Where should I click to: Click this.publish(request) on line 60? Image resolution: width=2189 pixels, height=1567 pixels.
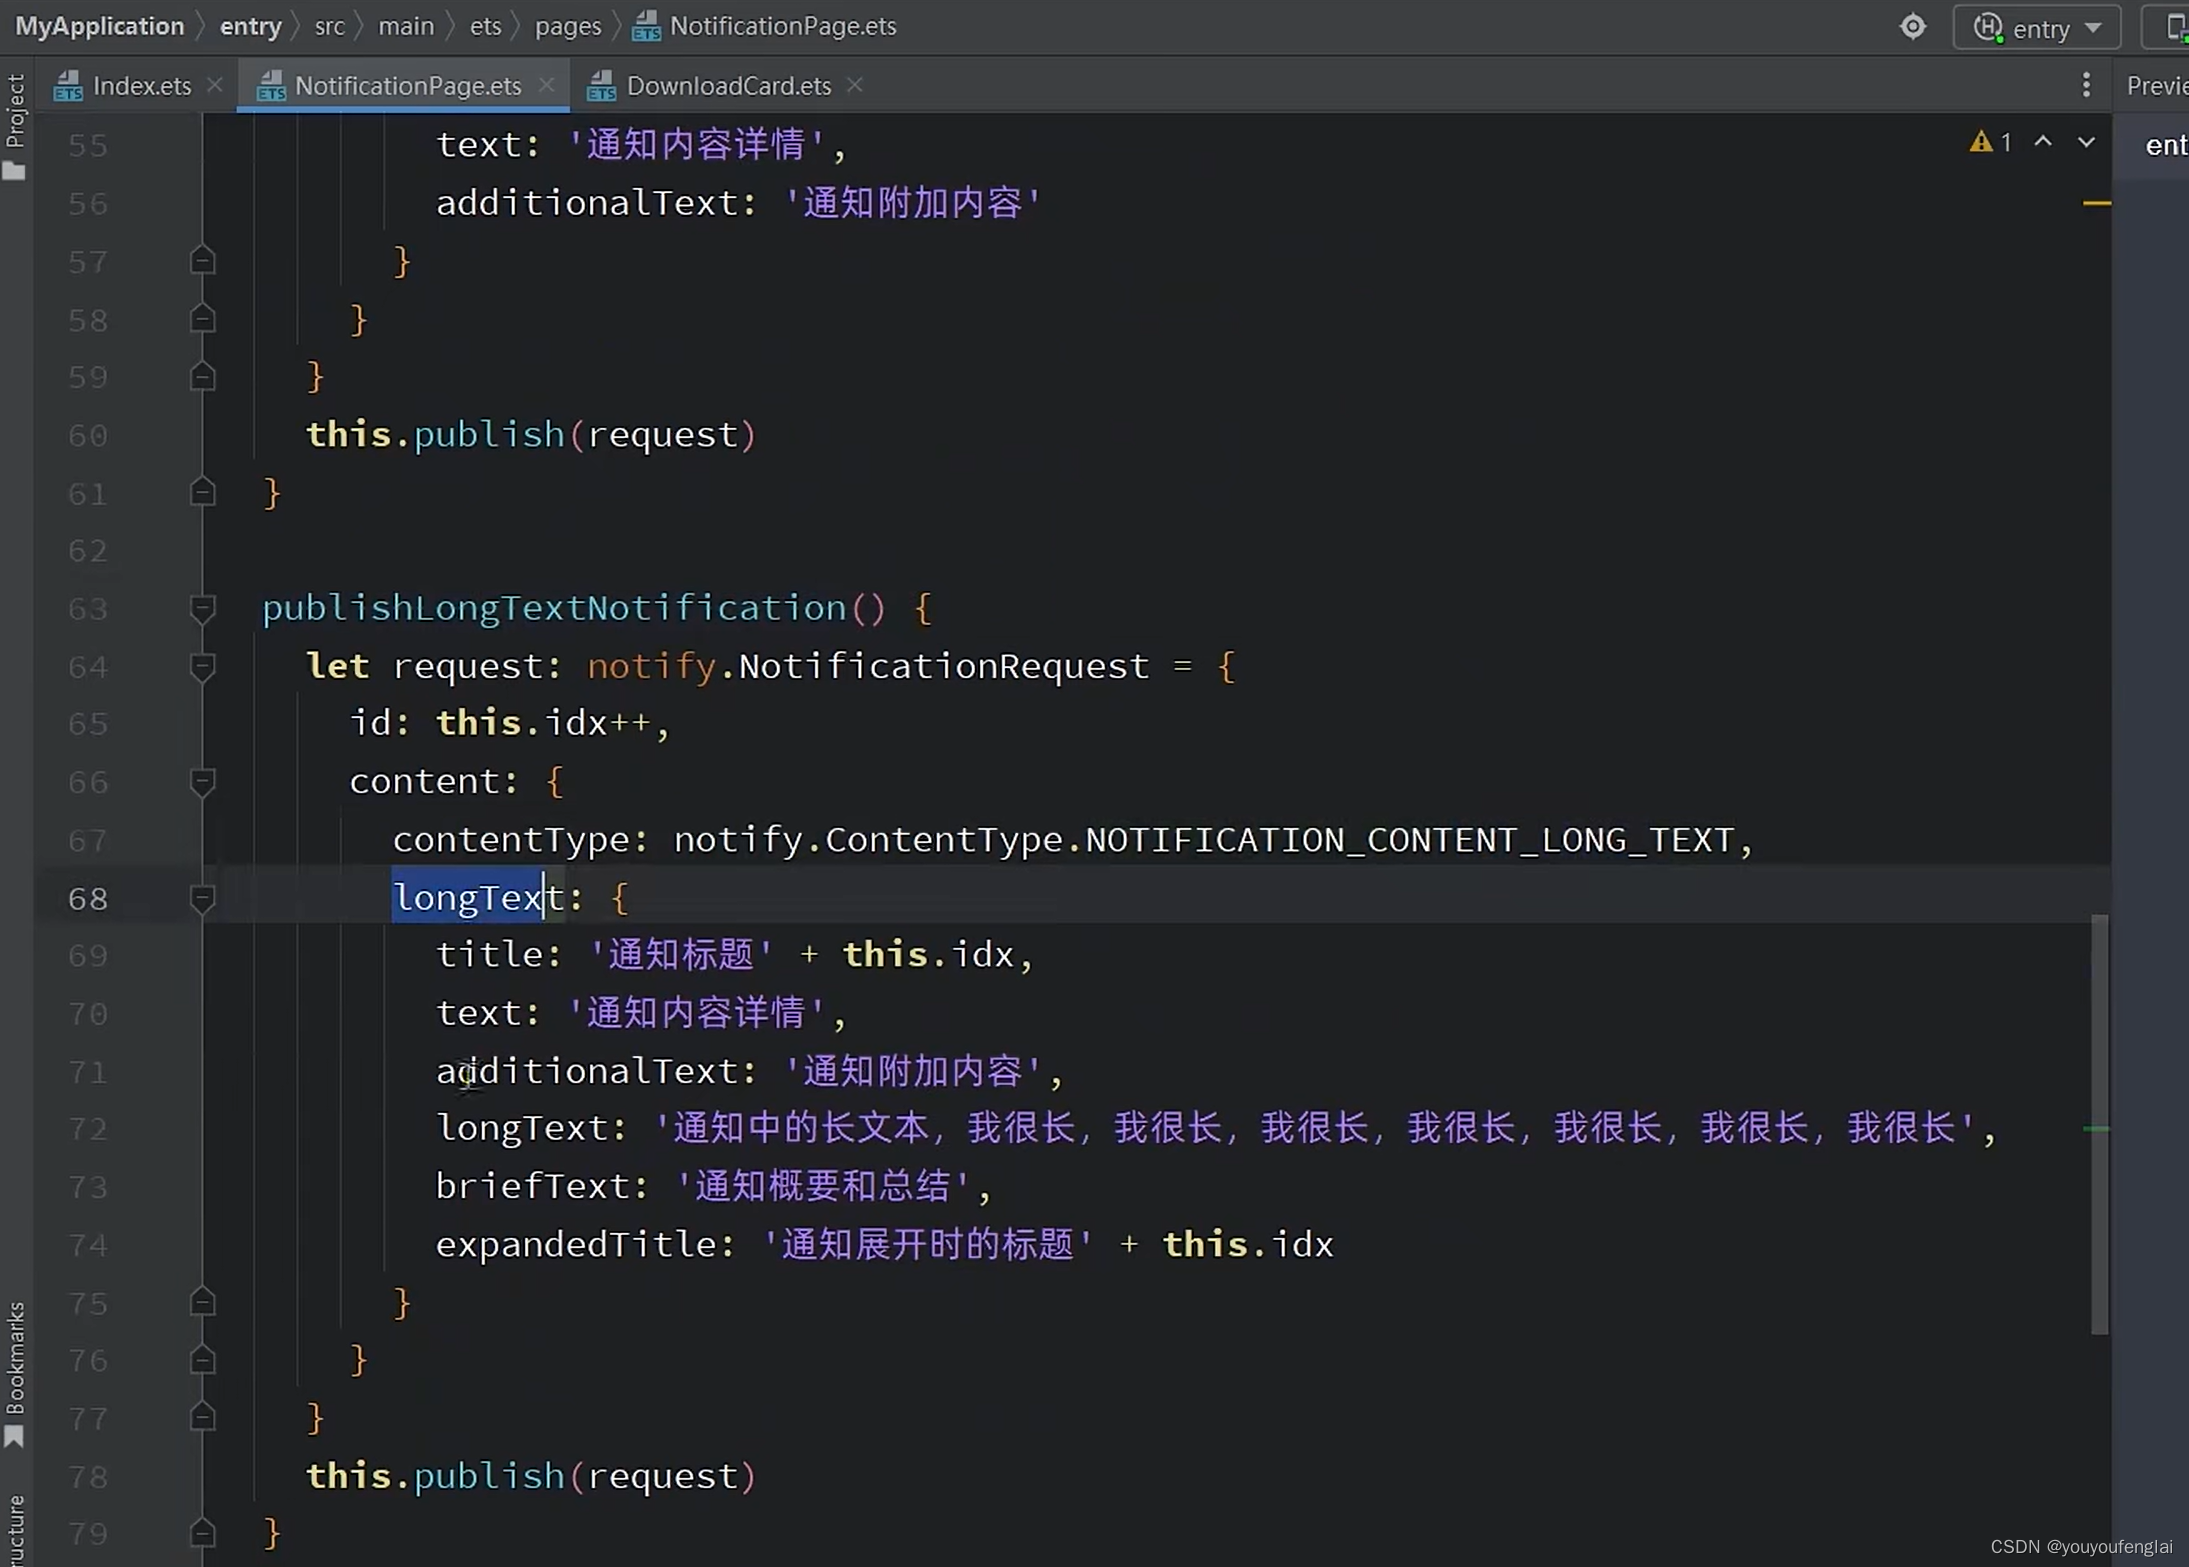[531, 435]
